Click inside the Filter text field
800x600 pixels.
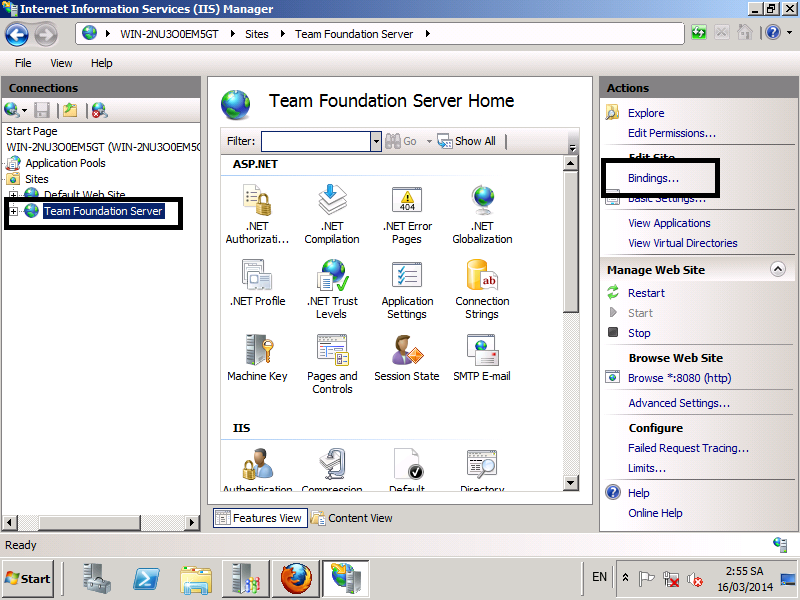[x=316, y=141]
